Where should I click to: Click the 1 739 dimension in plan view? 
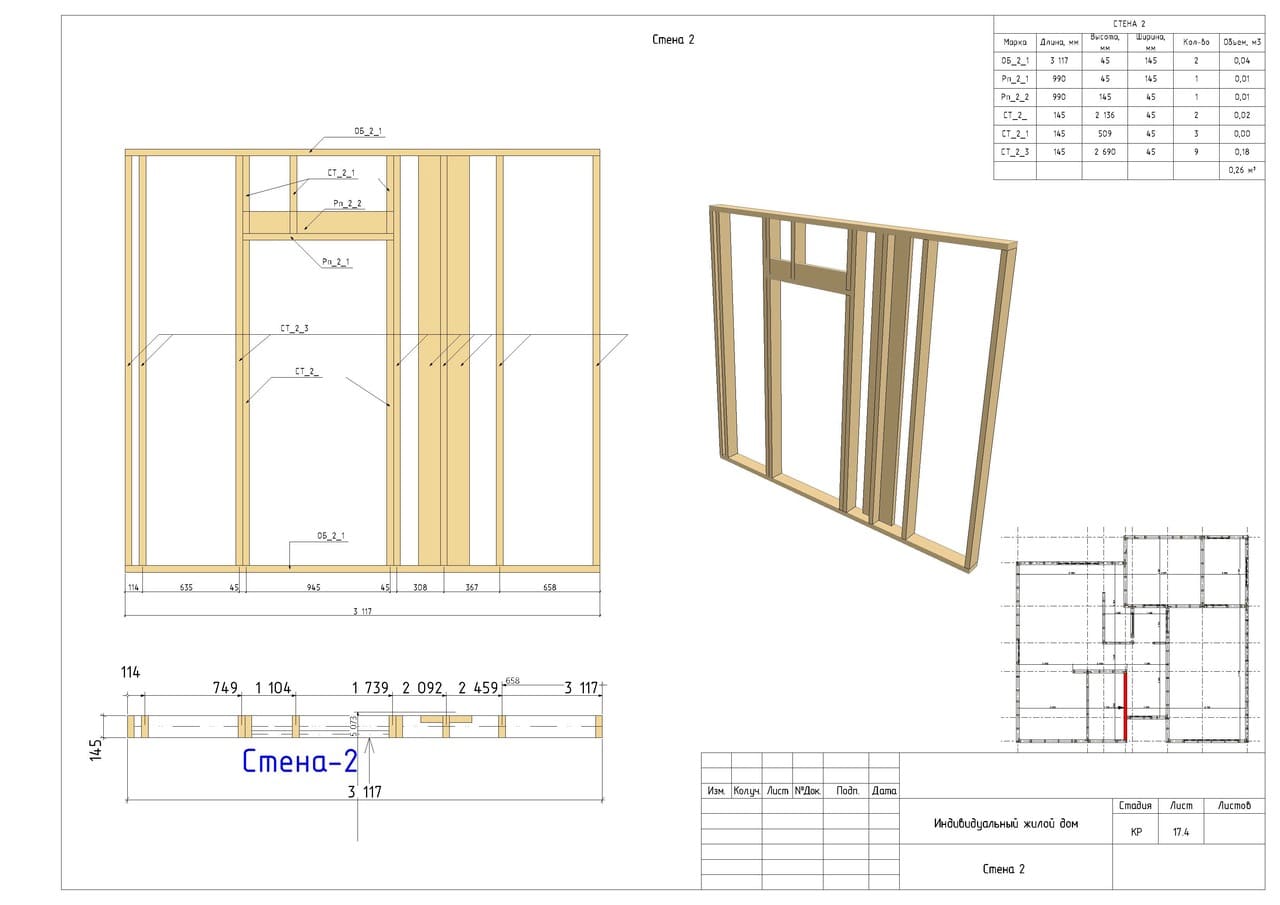point(369,688)
